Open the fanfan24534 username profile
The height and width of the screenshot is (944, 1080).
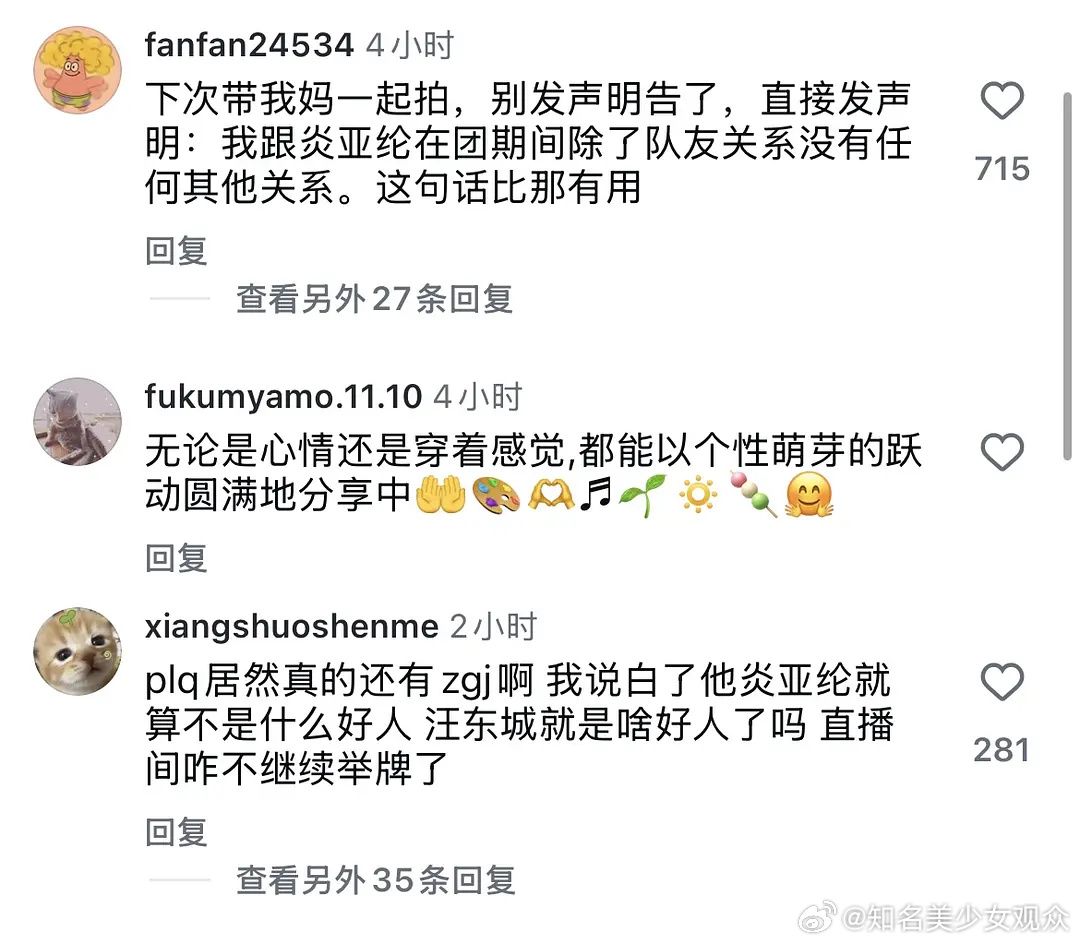[x=249, y=45]
